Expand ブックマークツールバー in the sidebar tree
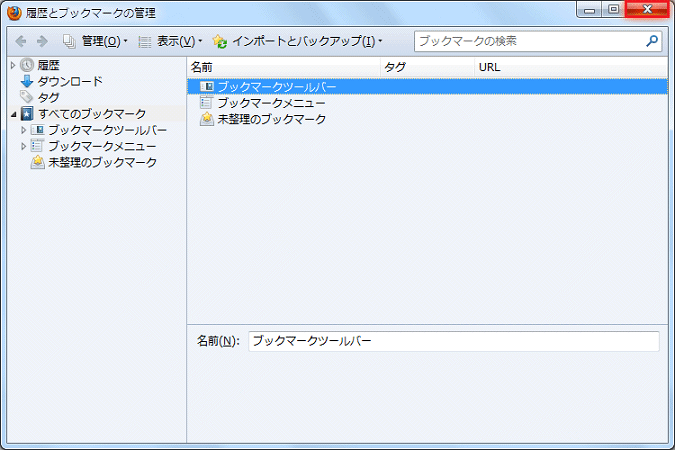675x450 pixels. tap(24, 130)
